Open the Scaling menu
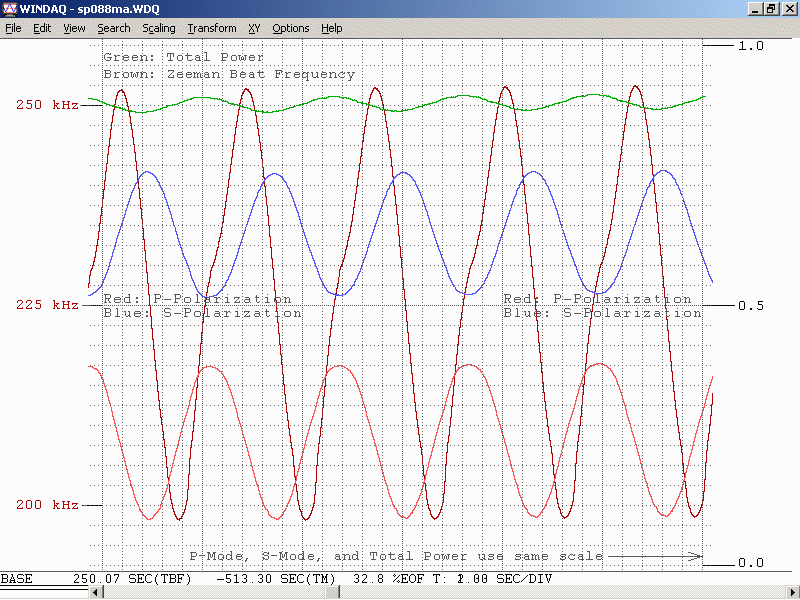Viewport: 800px width, 600px height. tap(159, 28)
